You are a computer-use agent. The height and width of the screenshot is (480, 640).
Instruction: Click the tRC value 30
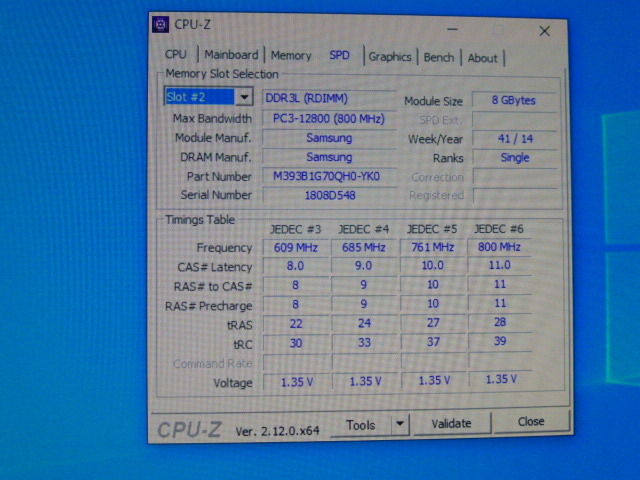click(296, 343)
